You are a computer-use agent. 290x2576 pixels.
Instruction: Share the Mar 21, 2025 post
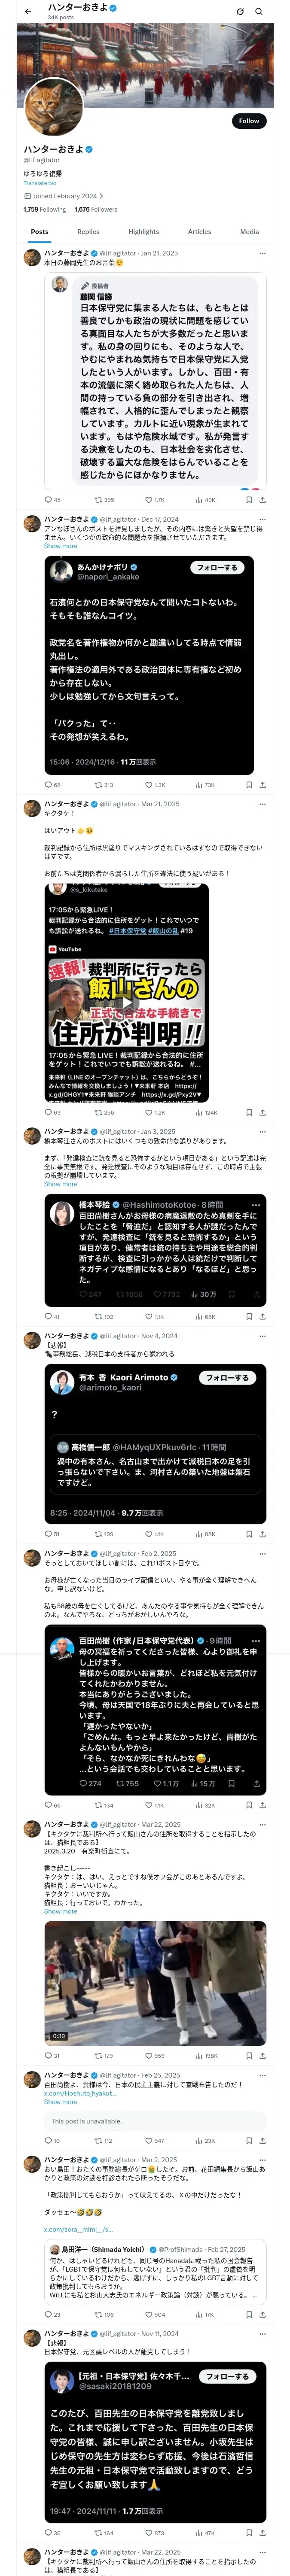point(262,1112)
